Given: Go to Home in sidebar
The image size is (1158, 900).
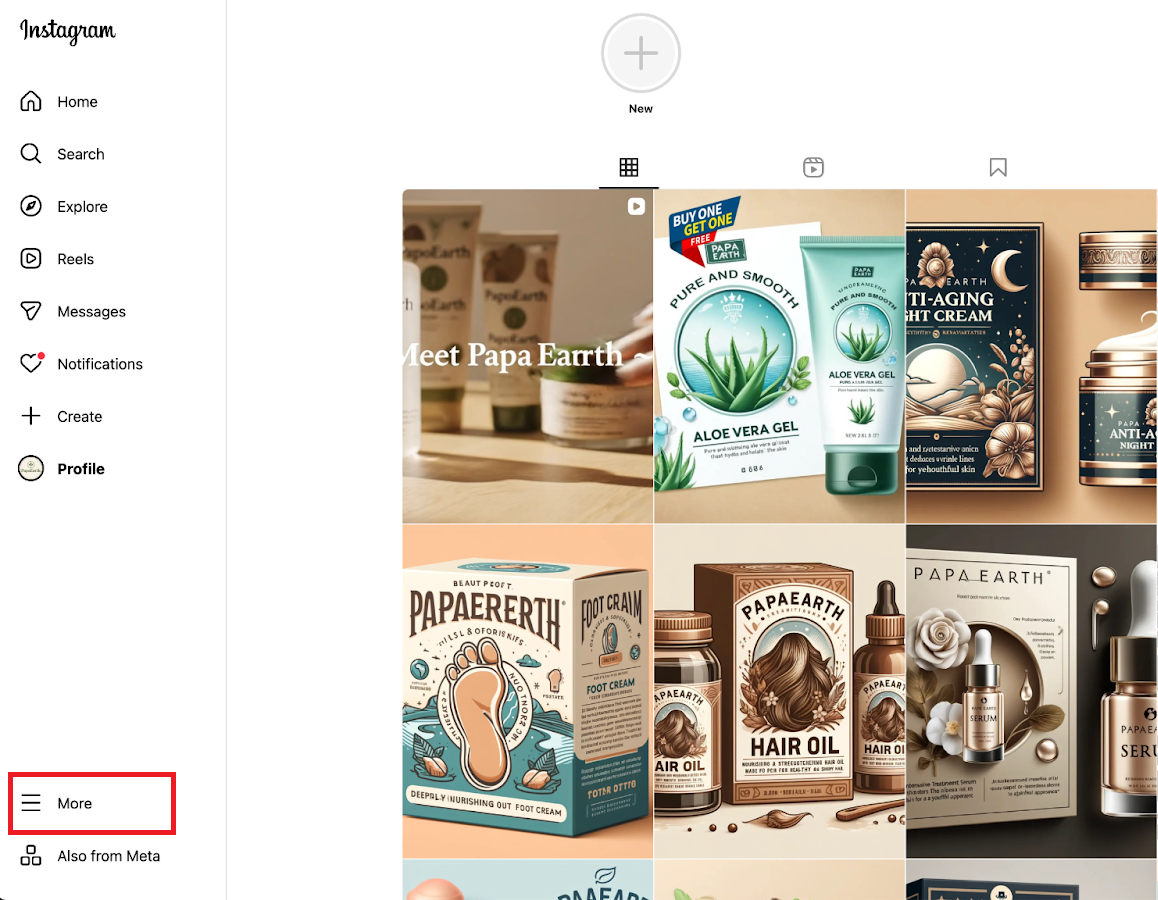Looking at the screenshot, I should pyautogui.click(x=59, y=101).
